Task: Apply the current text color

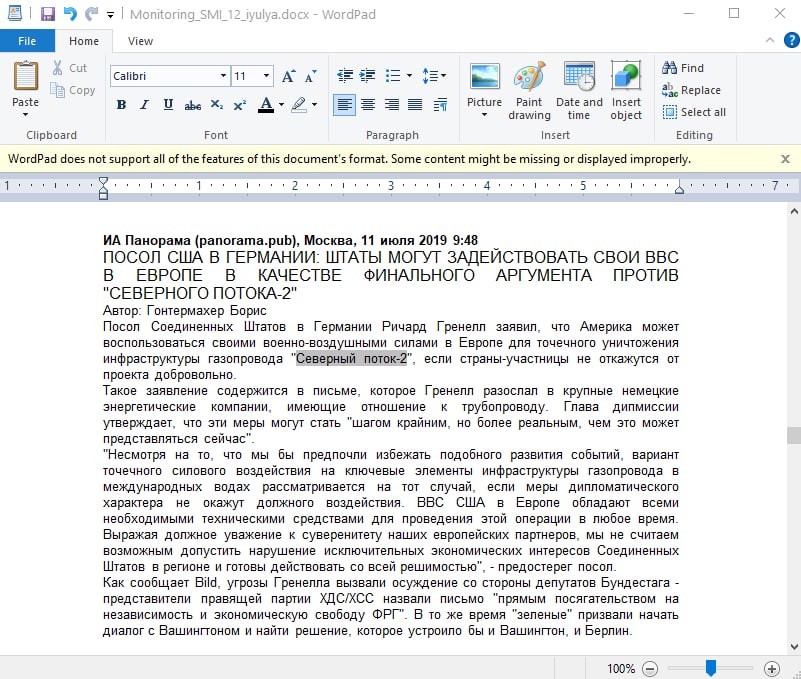Action: 266,105
